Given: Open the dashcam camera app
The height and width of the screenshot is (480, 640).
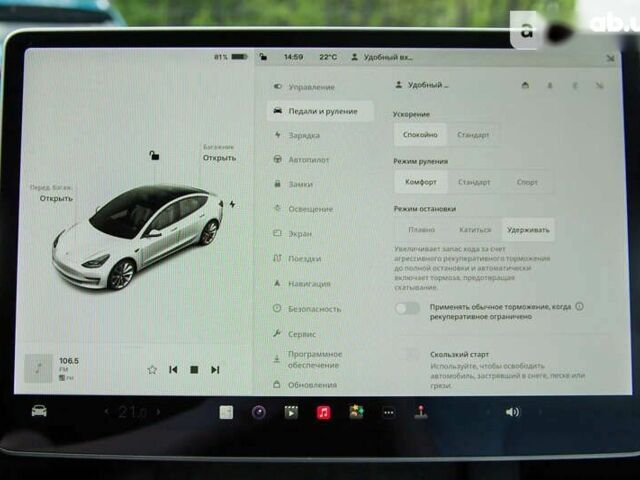Looking at the screenshot, I should pyautogui.click(x=259, y=412).
